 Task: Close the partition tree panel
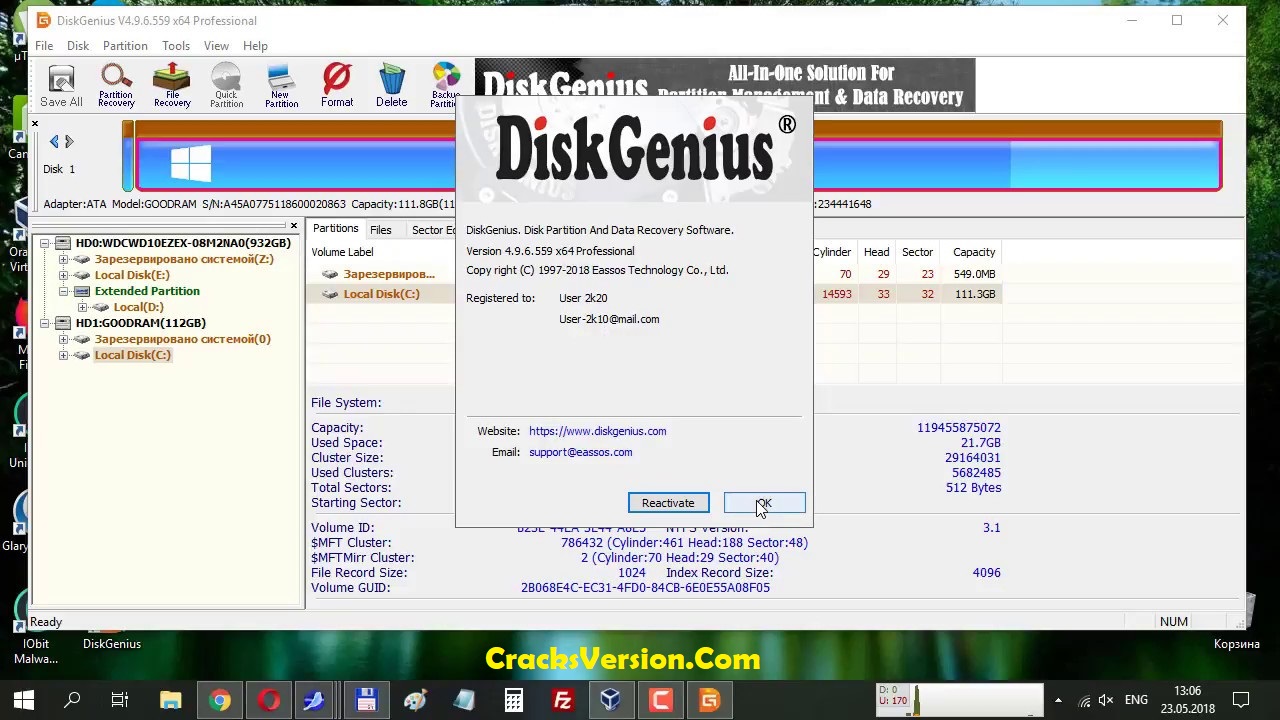[294, 226]
